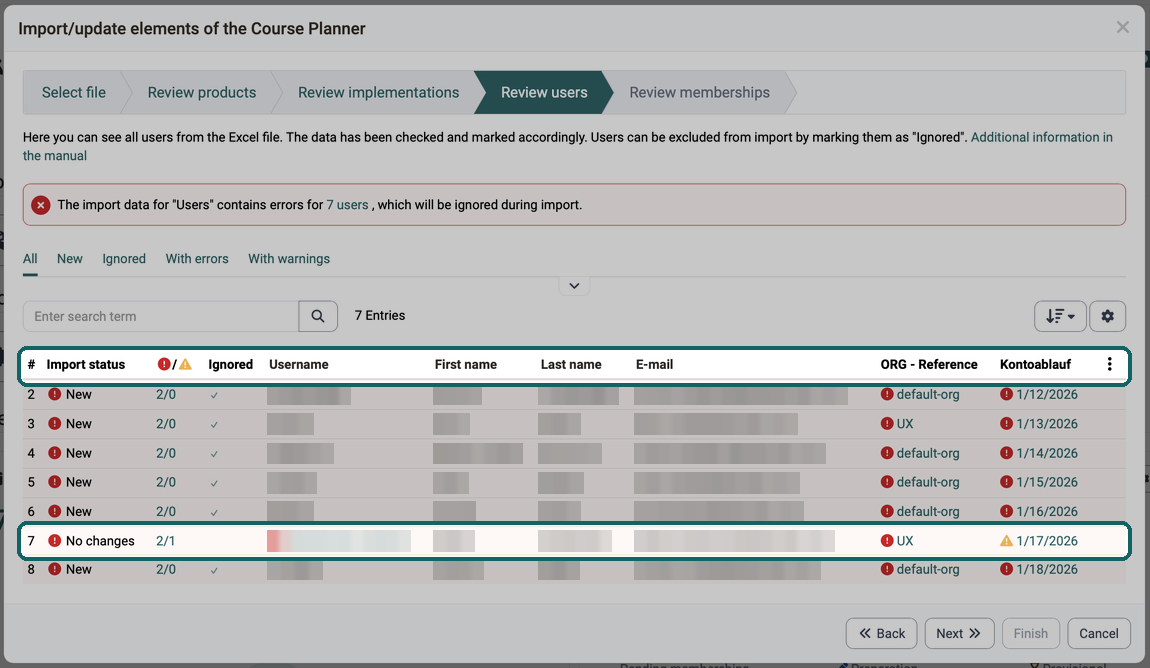Click the Cancel button
Viewport: 1150px width, 668px height.
[x=1099, y=634]
